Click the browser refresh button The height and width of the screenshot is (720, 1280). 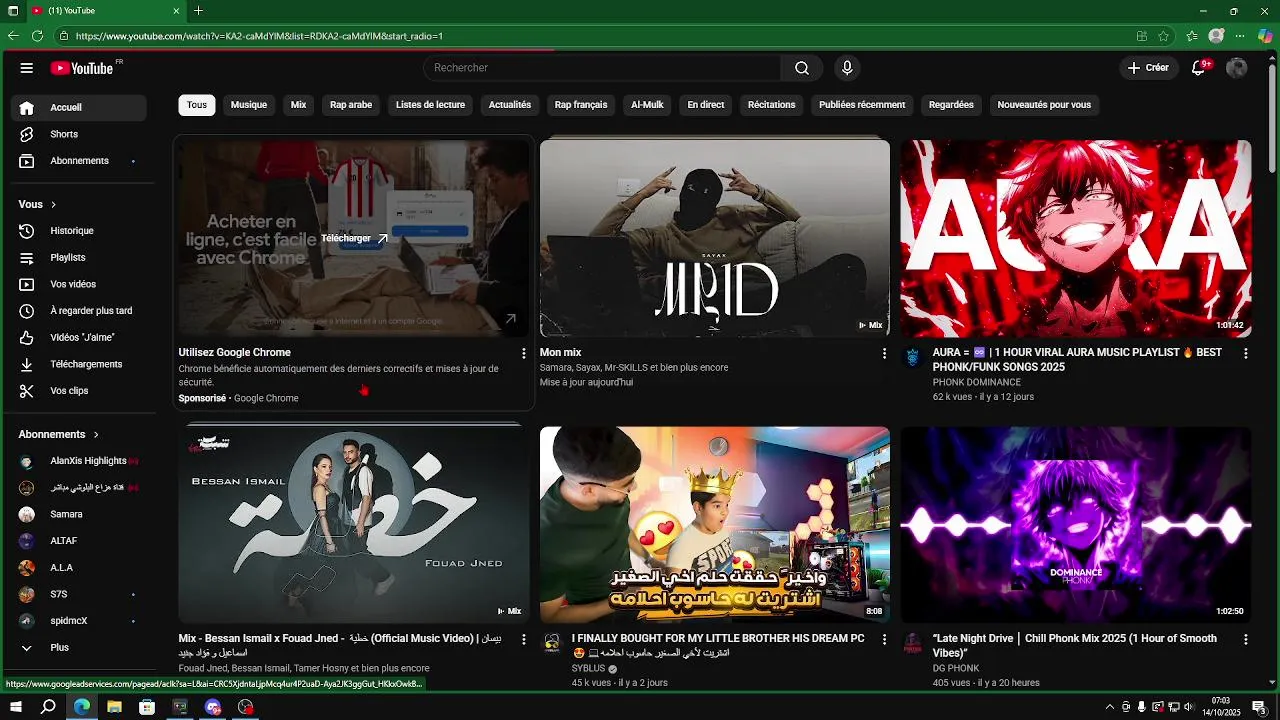(37, 36)
